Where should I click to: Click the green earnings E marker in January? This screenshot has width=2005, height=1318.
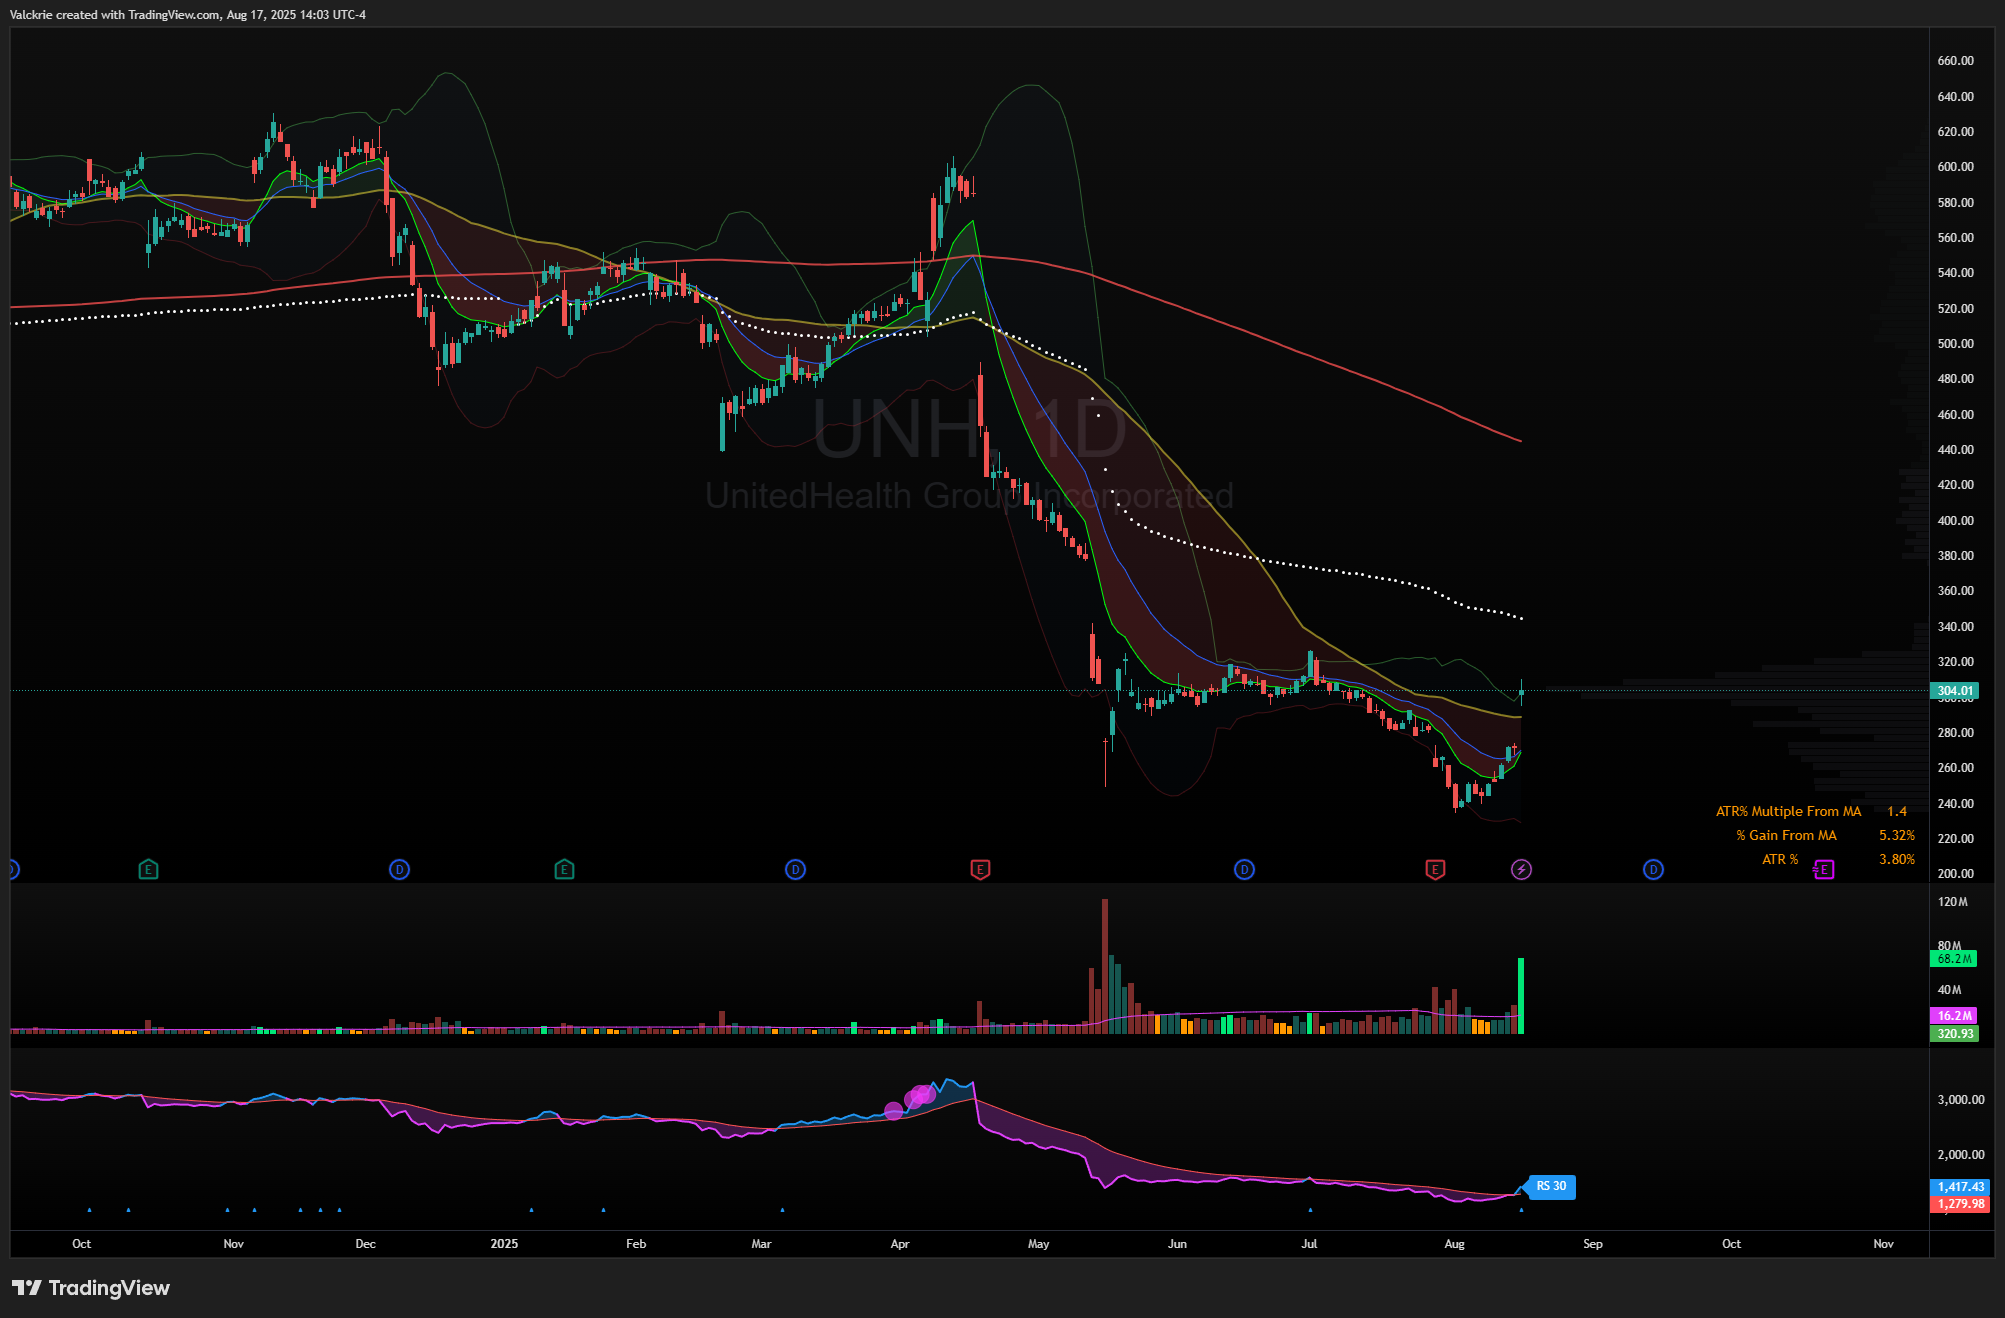point(564,870)
